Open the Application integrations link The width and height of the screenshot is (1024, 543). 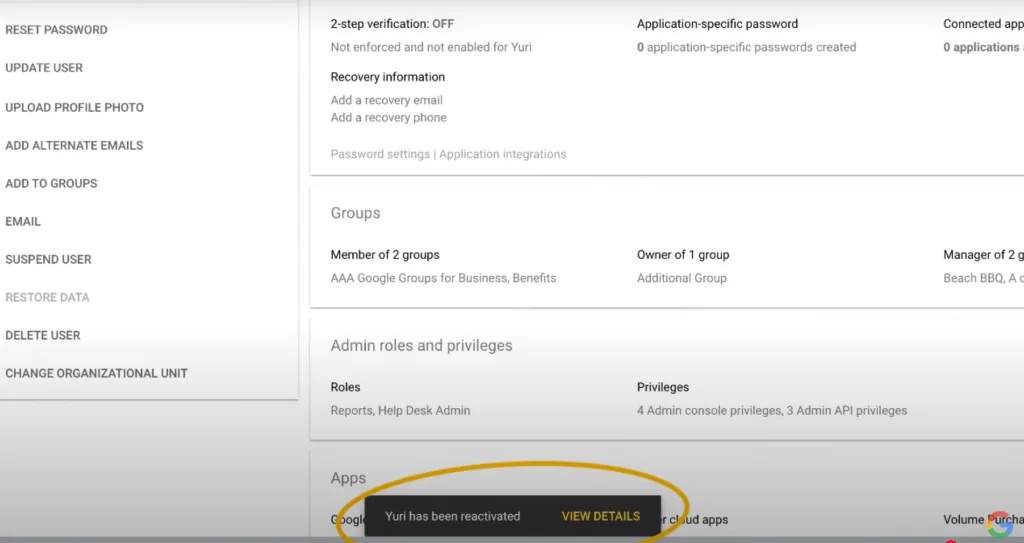point(502,154)
